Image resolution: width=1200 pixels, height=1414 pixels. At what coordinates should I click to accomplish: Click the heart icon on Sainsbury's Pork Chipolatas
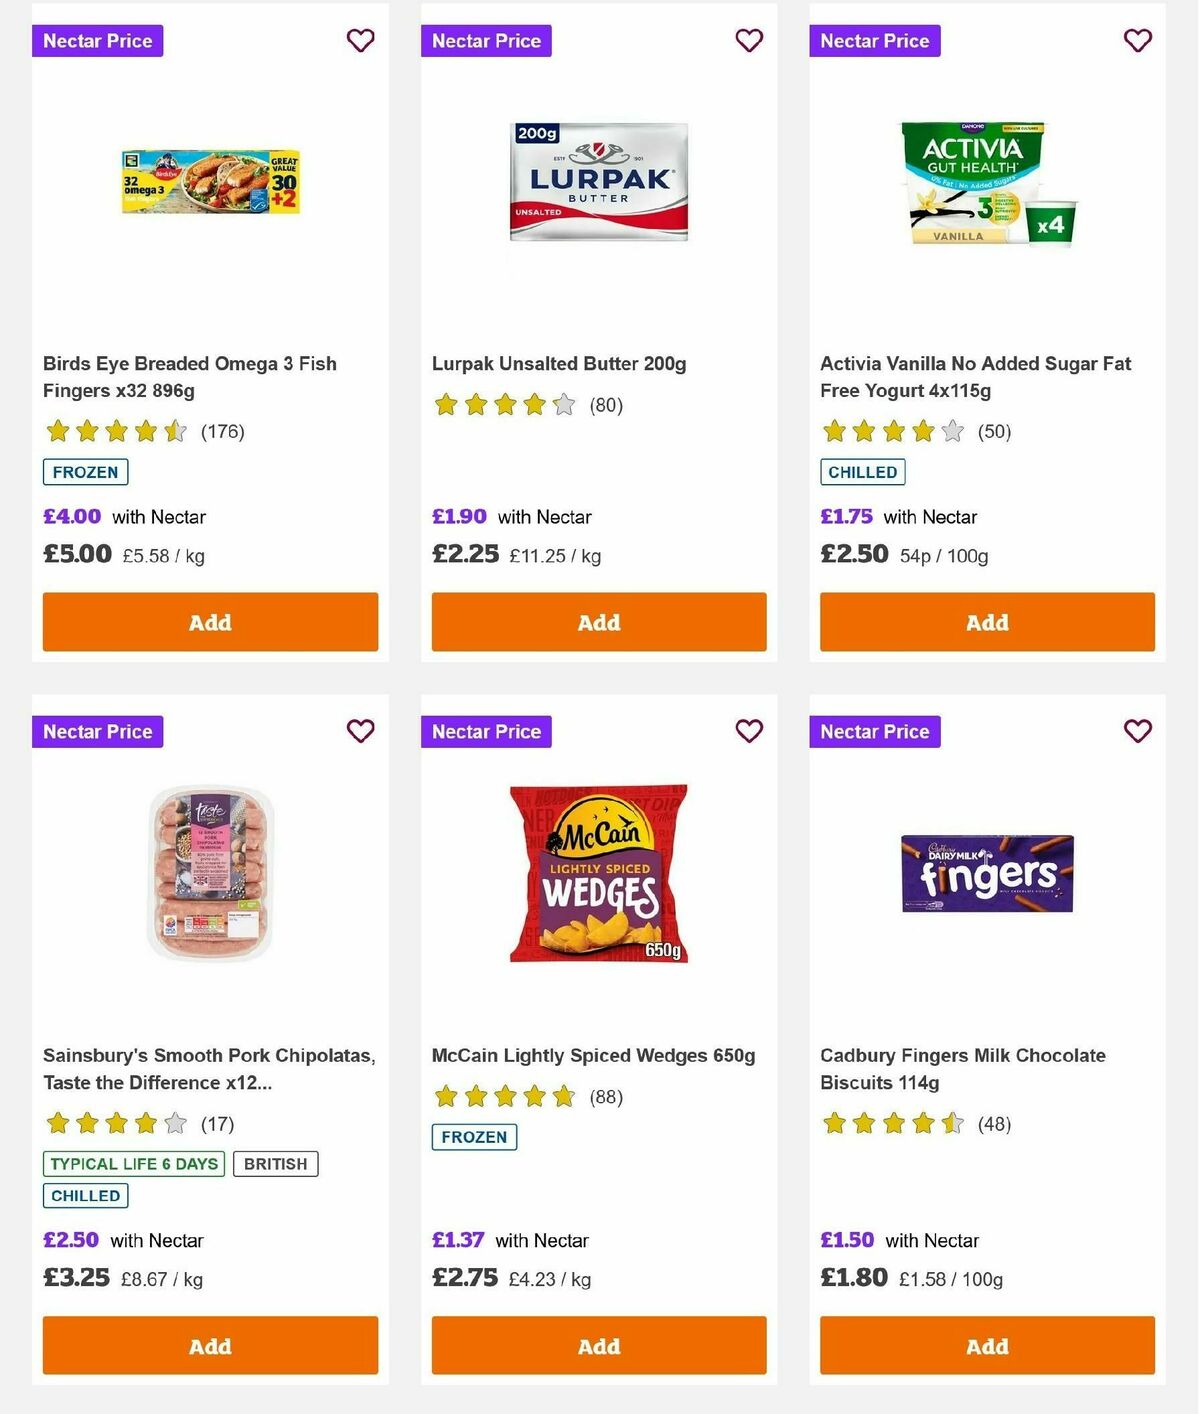[x=360, y=731]
